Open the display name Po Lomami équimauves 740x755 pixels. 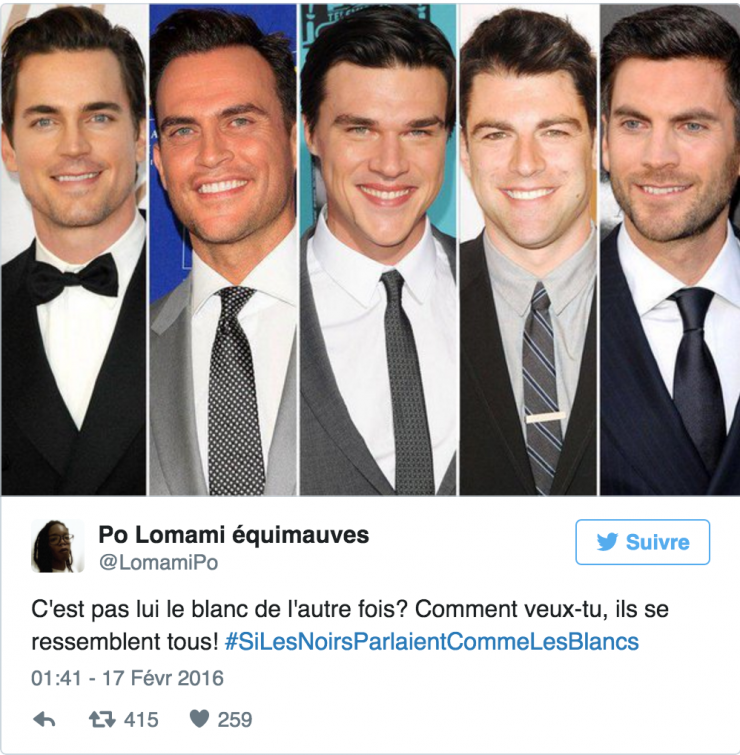click(234, 534)
